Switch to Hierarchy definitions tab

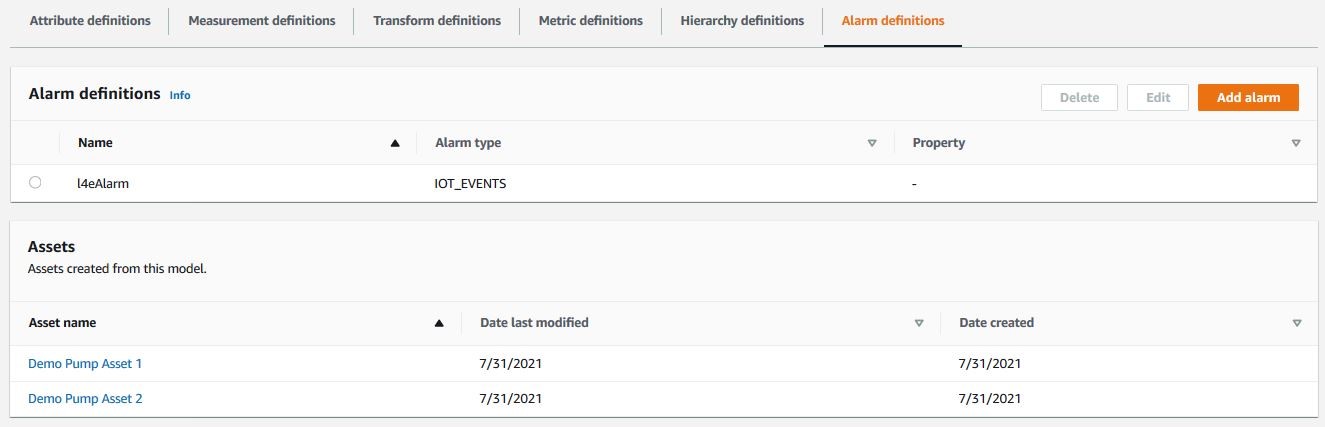click(742, 21)
